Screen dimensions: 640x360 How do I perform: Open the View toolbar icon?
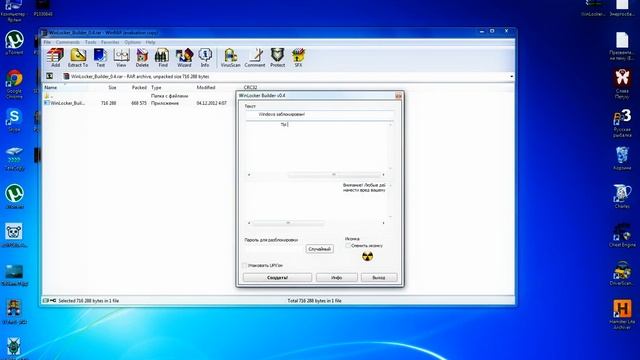point(121,57)
